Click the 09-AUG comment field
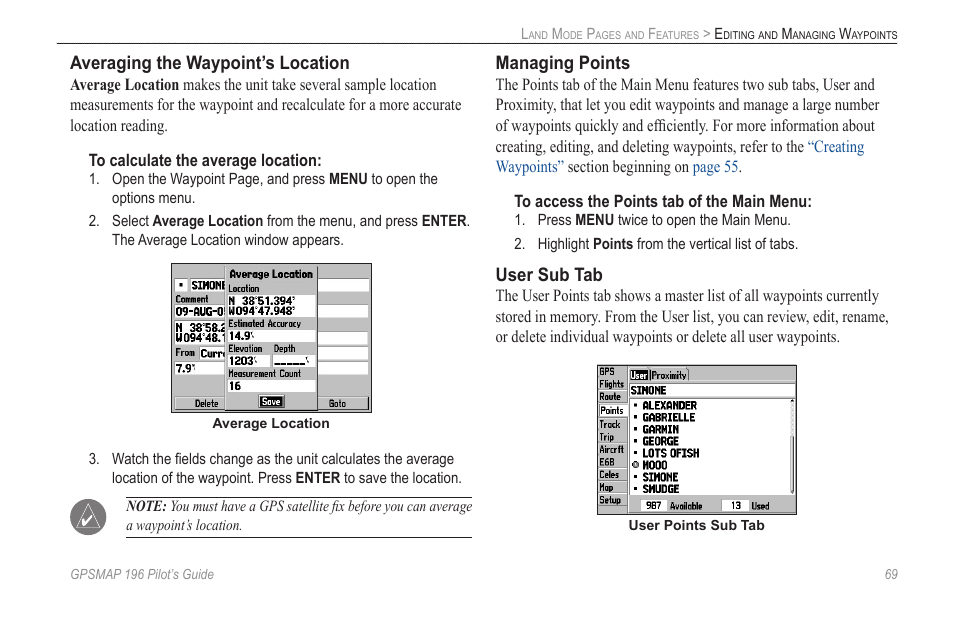Screen dimensions: 954x618 (200, 311)
